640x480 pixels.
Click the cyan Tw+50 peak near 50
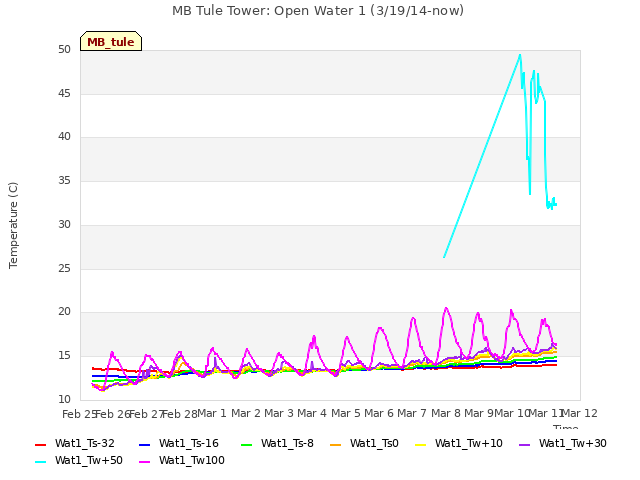pyautogui.click(x=520, y=55)
